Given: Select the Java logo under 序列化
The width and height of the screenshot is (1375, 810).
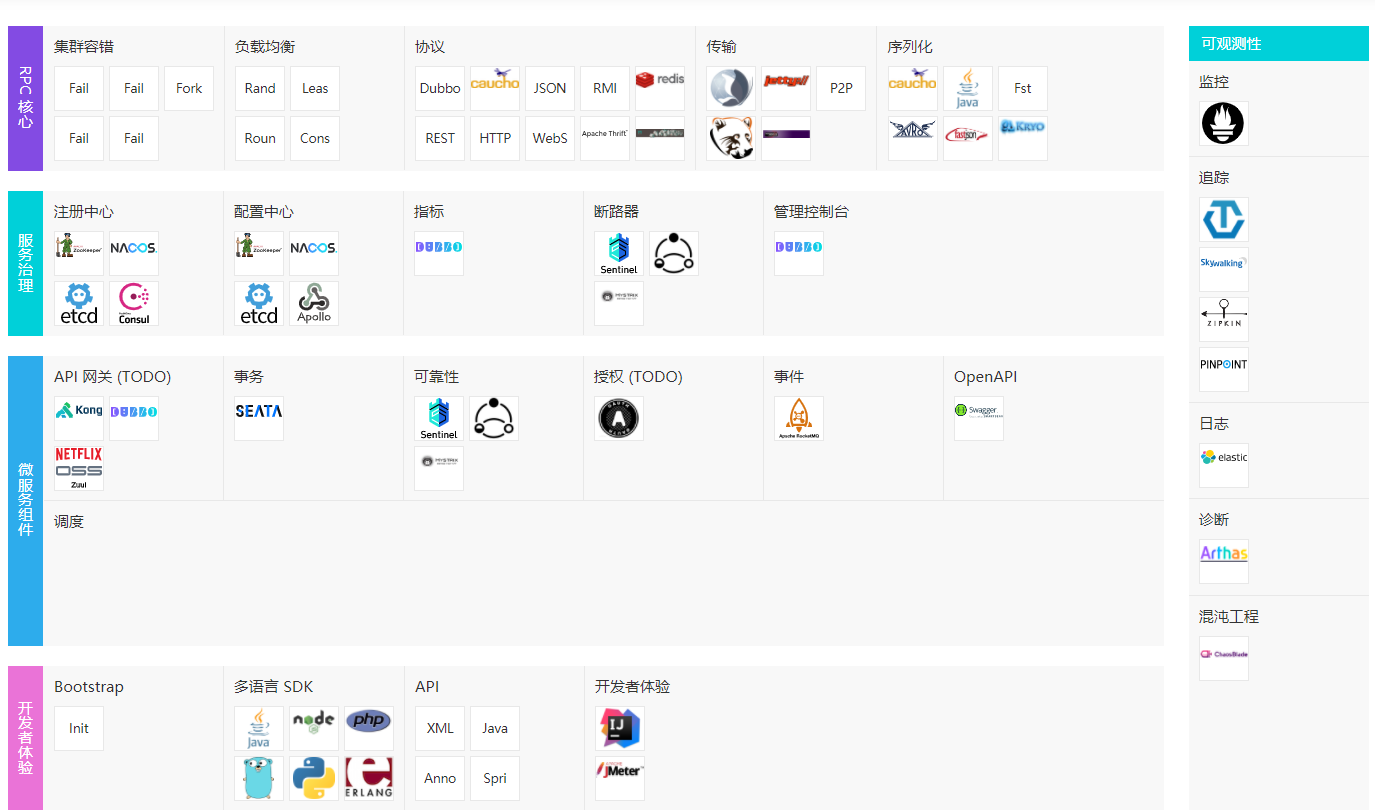Looking at the screenshot, I should click(x=968, y=88).
